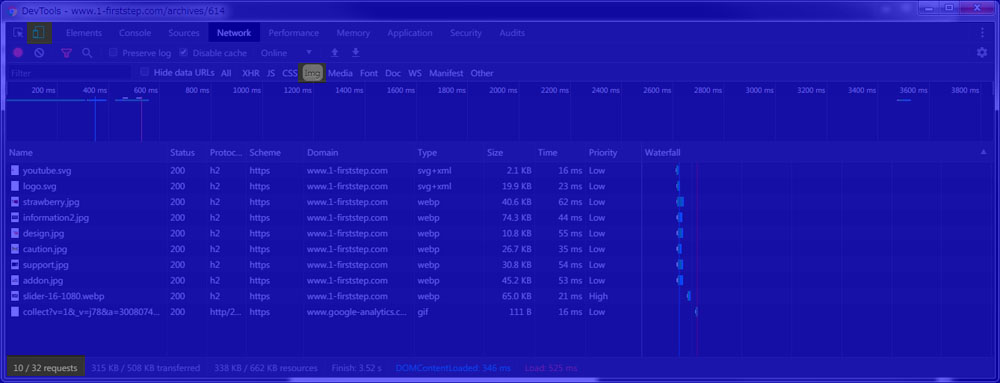This screenshot has width=1000, height=383.
Task: Open the DevTools three-dot menu
Action: pyautogui.click(x=982, y=33)
